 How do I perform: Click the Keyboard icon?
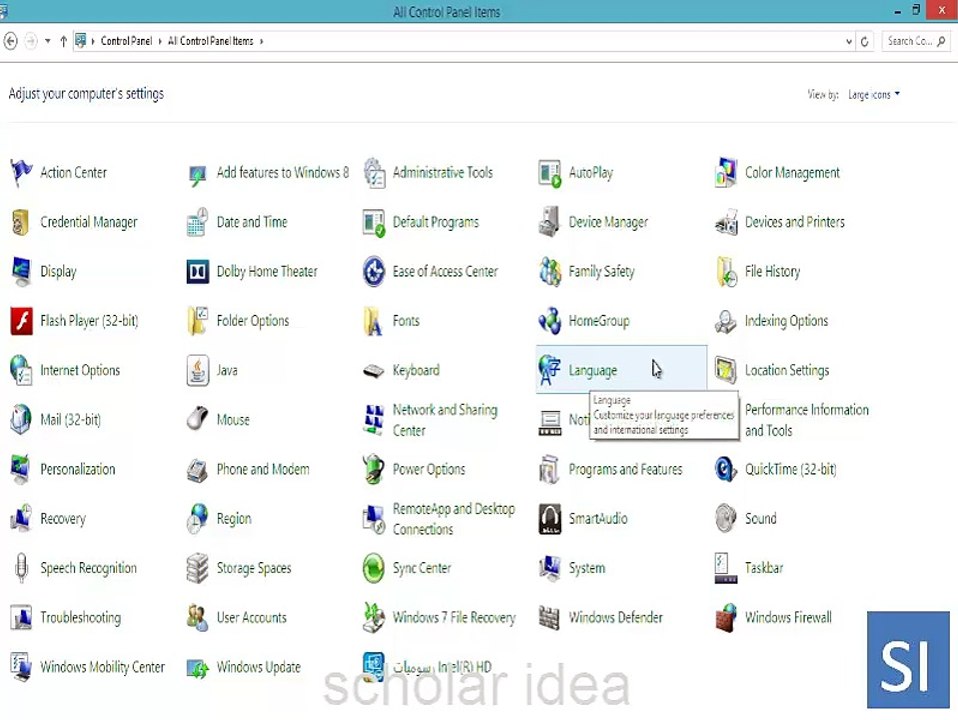point(373,371)
